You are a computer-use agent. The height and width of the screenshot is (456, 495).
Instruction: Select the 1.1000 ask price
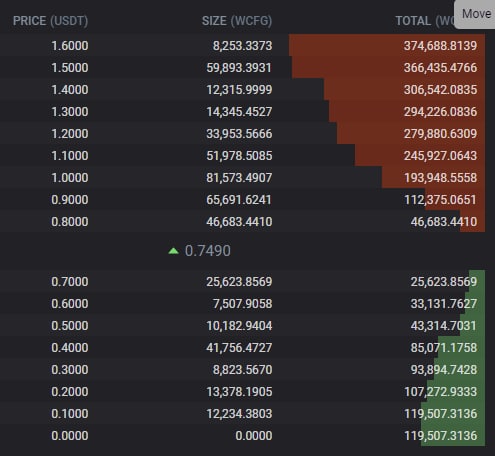tap(70, 156)
